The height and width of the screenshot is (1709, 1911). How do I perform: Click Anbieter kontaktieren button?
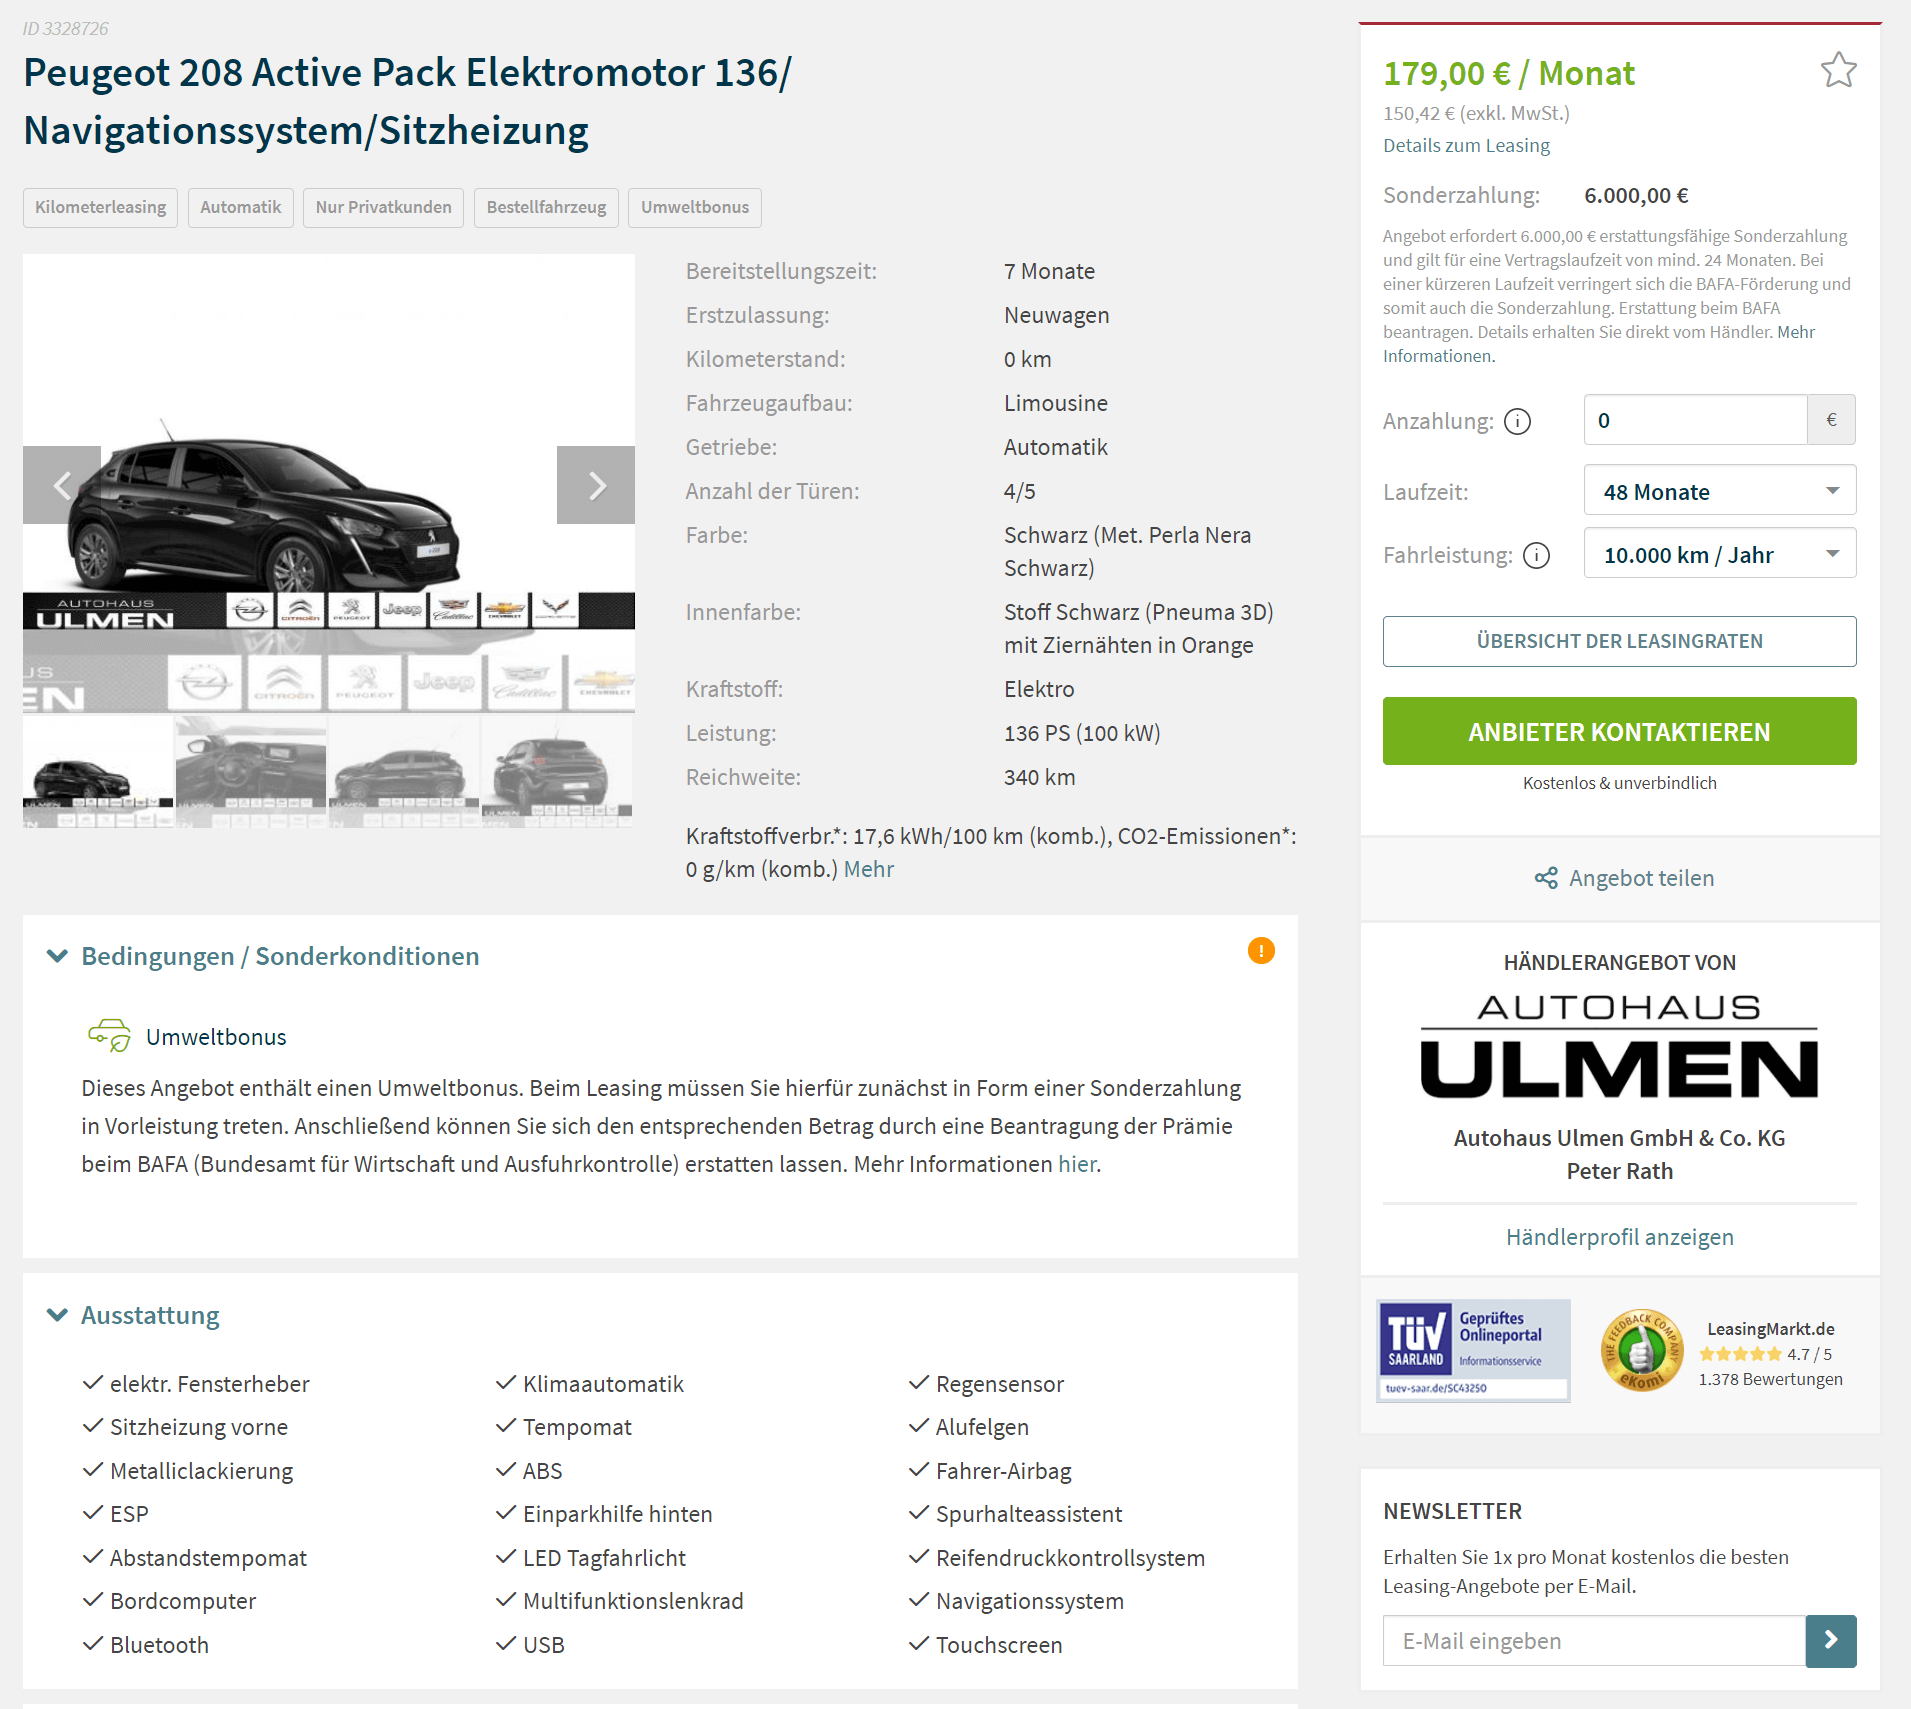pos(1619,731)
